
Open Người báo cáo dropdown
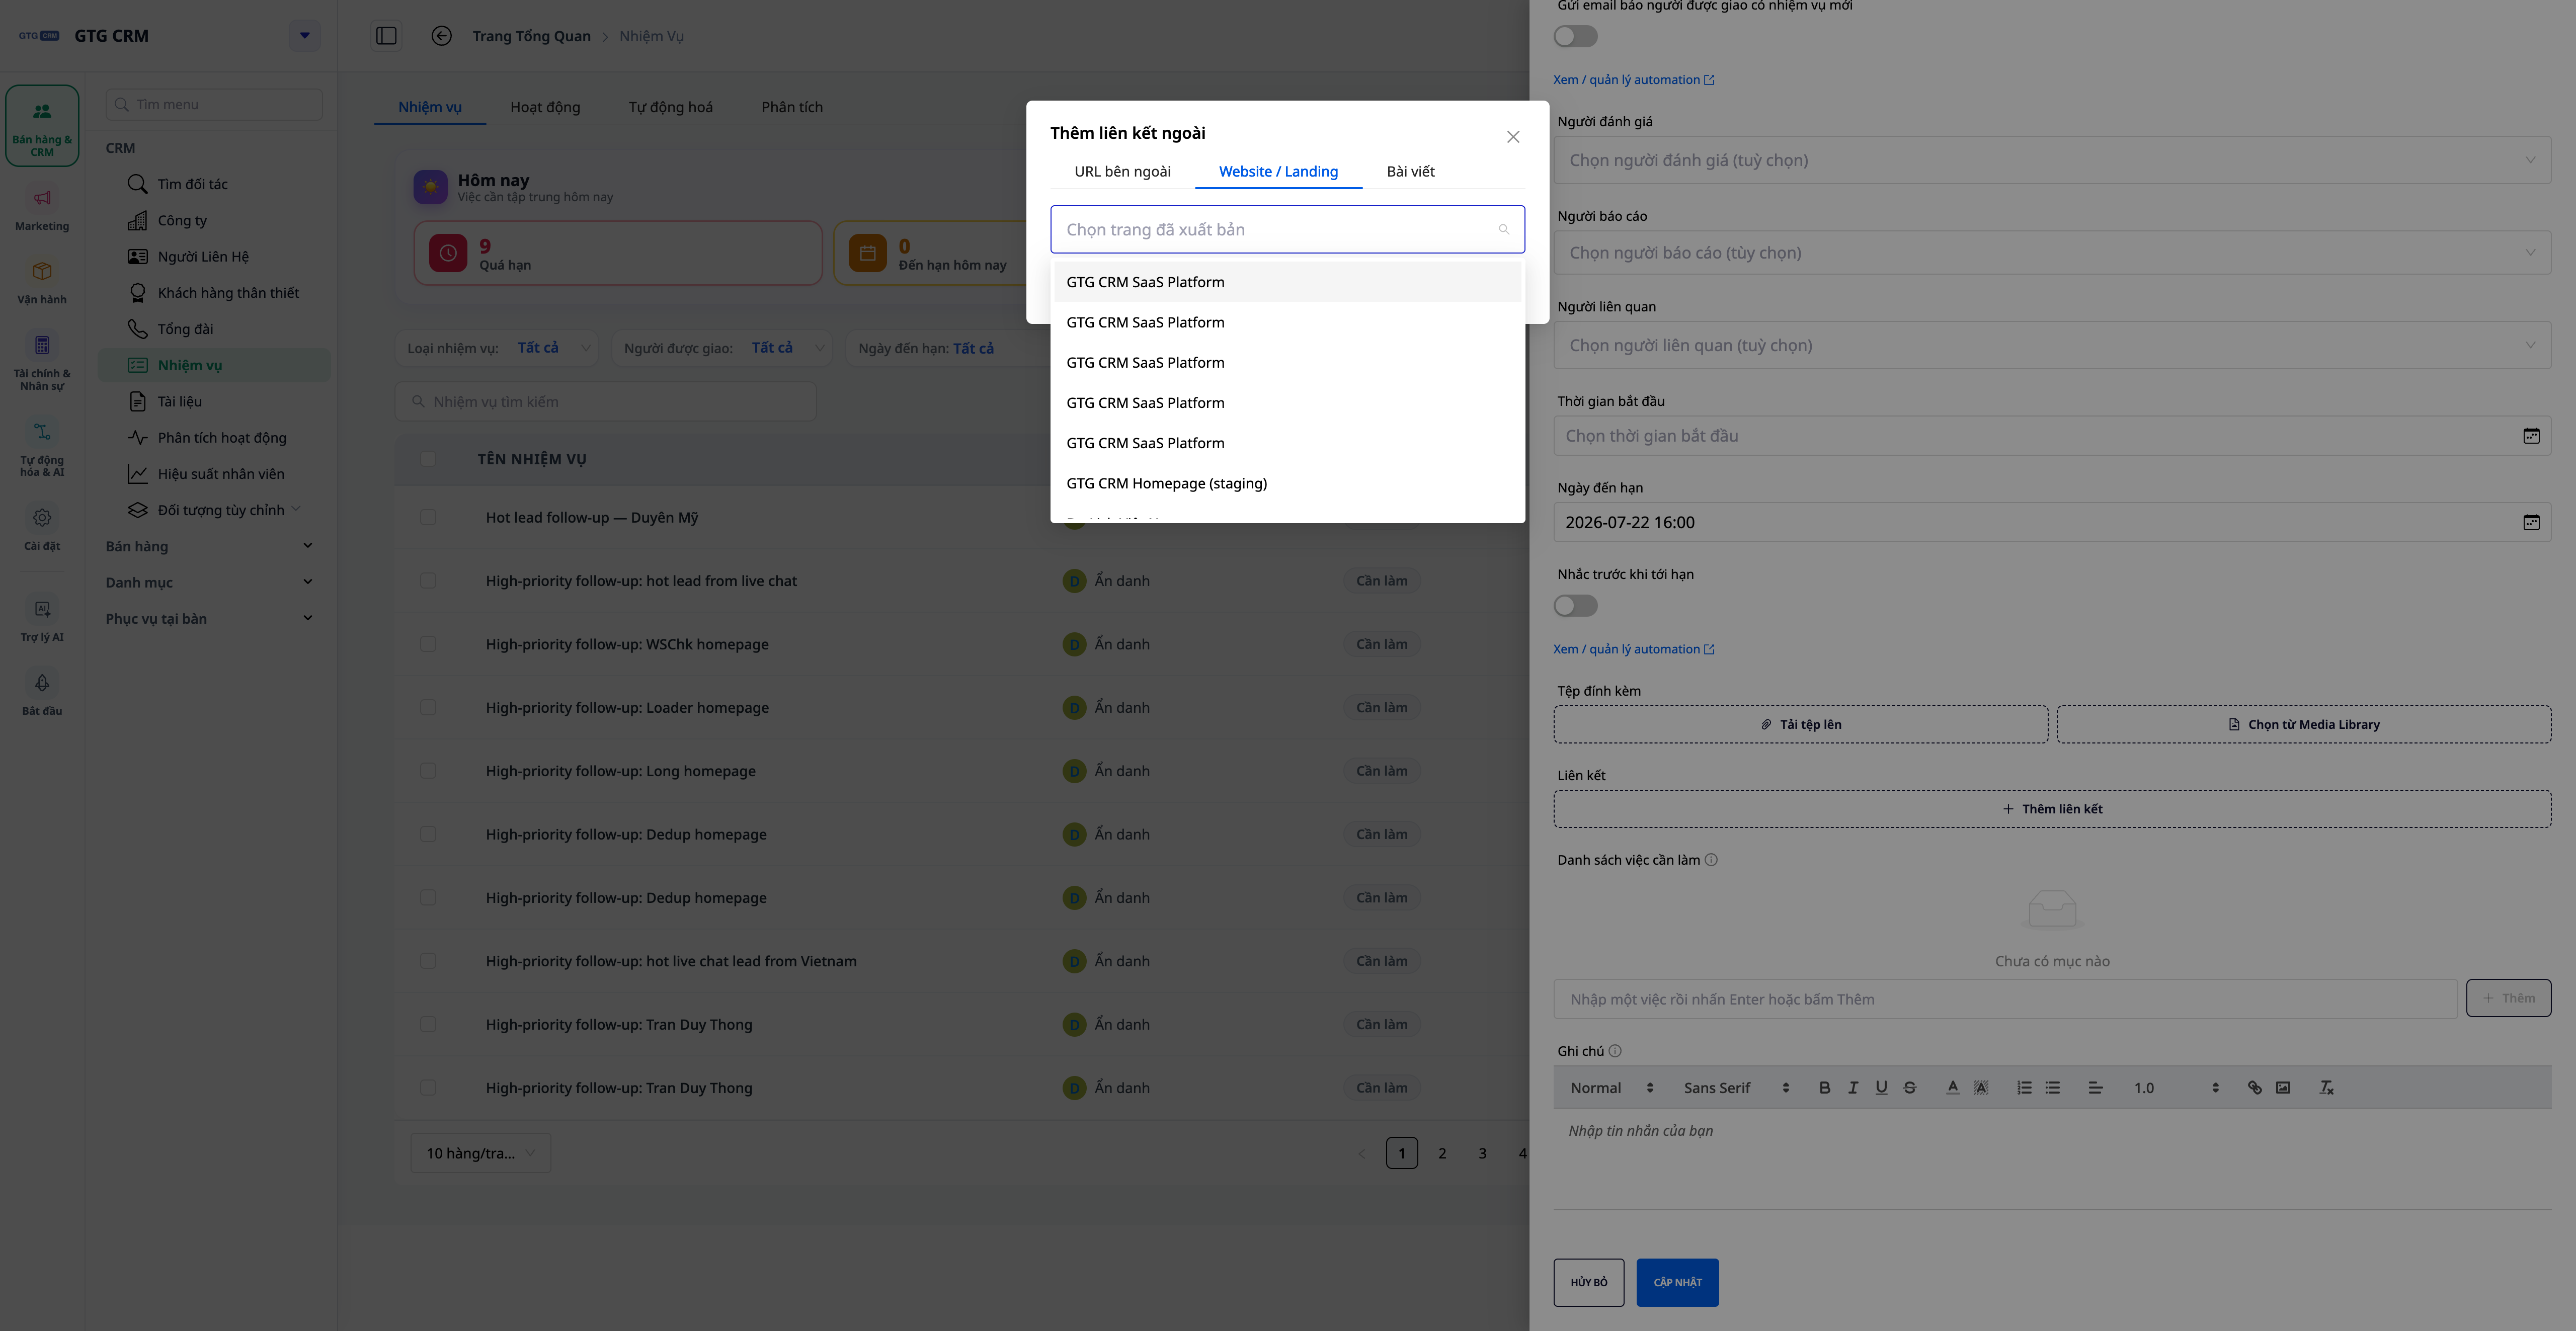[x=2051, y=253]
